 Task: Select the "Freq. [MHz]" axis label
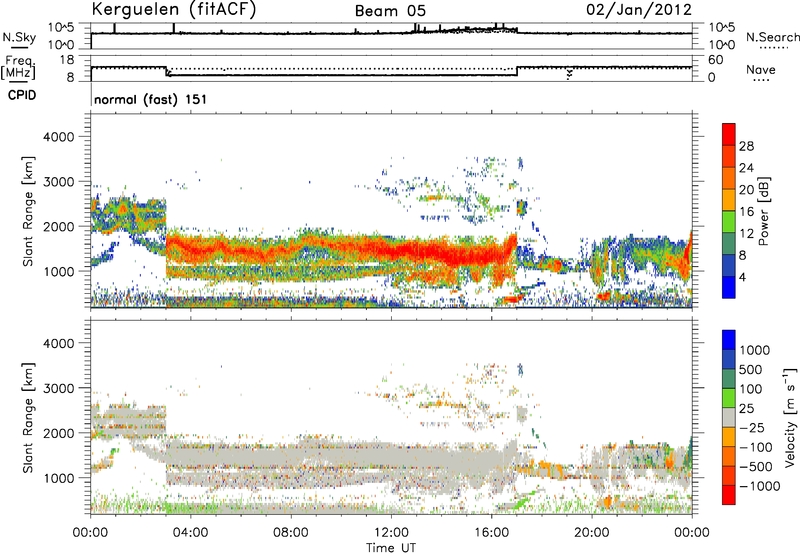19,68
